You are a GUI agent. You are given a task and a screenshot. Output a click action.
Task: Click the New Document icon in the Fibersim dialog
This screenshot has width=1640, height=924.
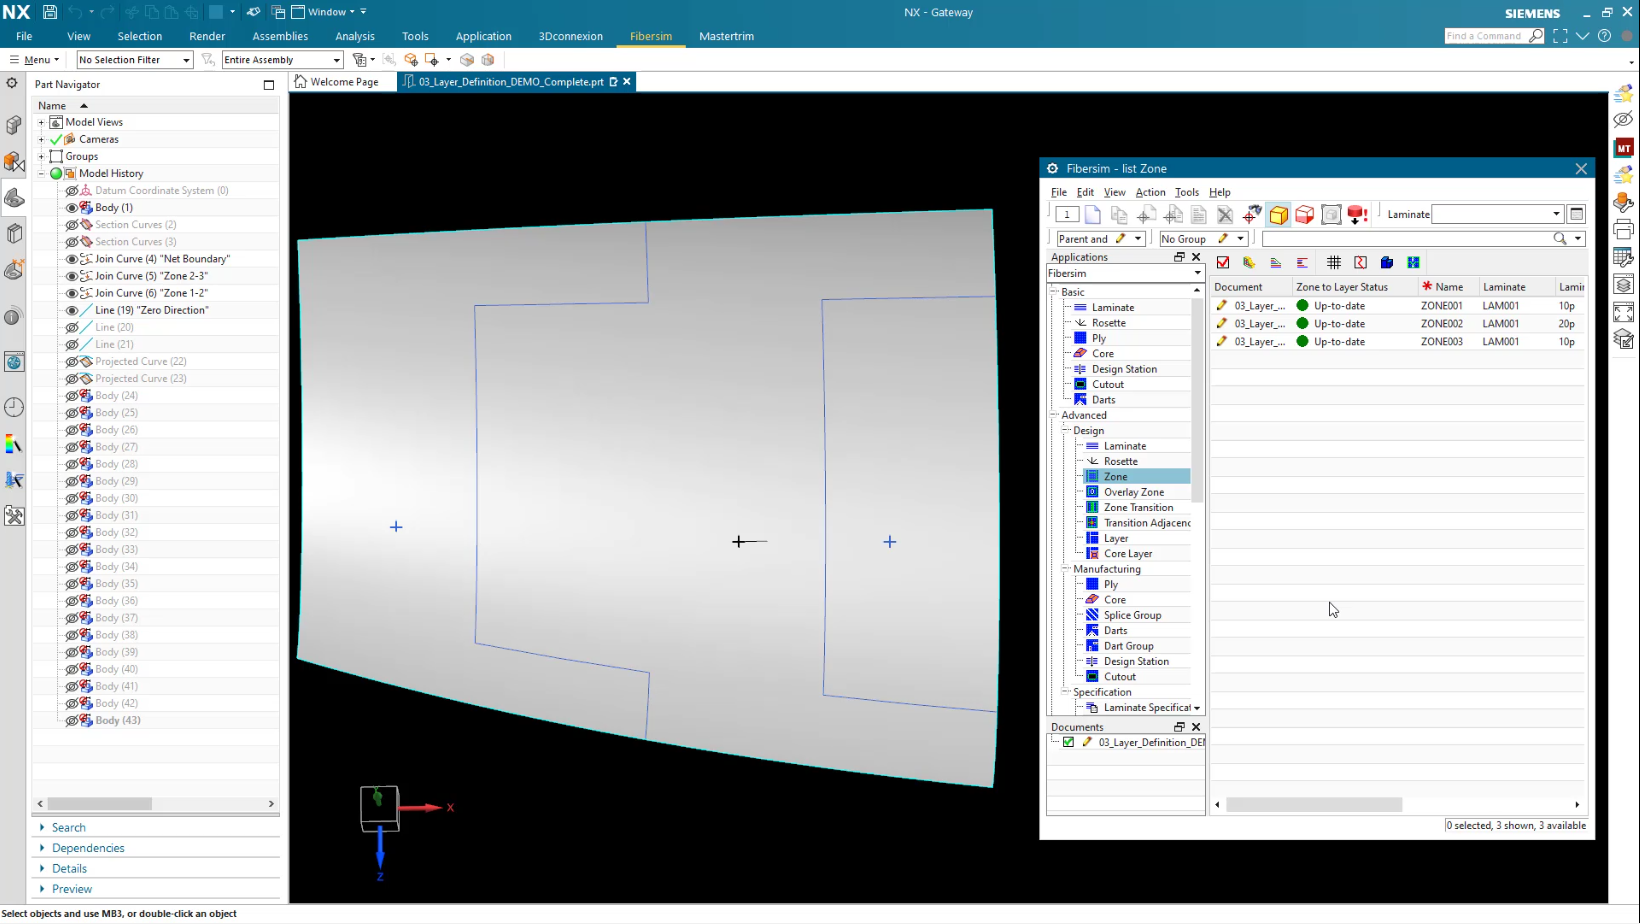point(1092,214)
